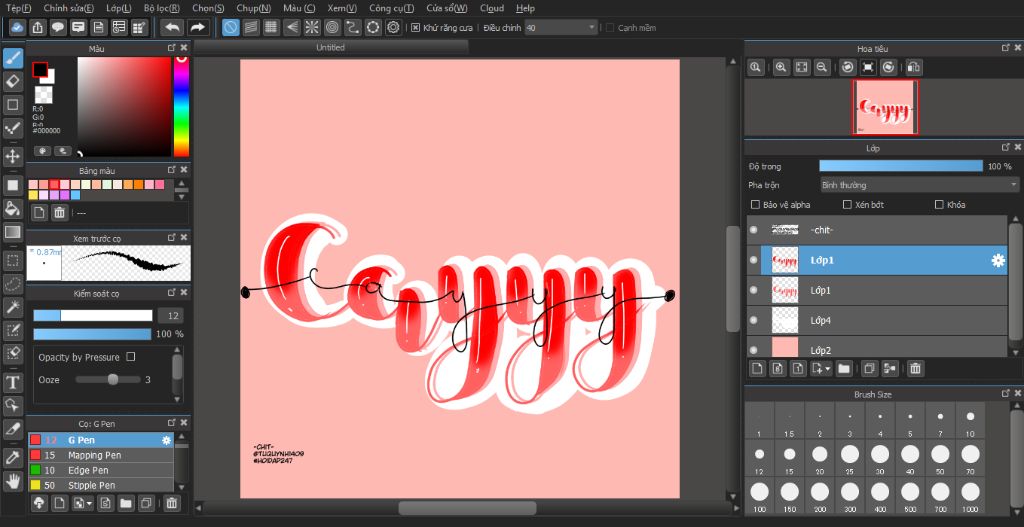Select the Brush tool
The image size is (1024, 527).
[12, 58]
